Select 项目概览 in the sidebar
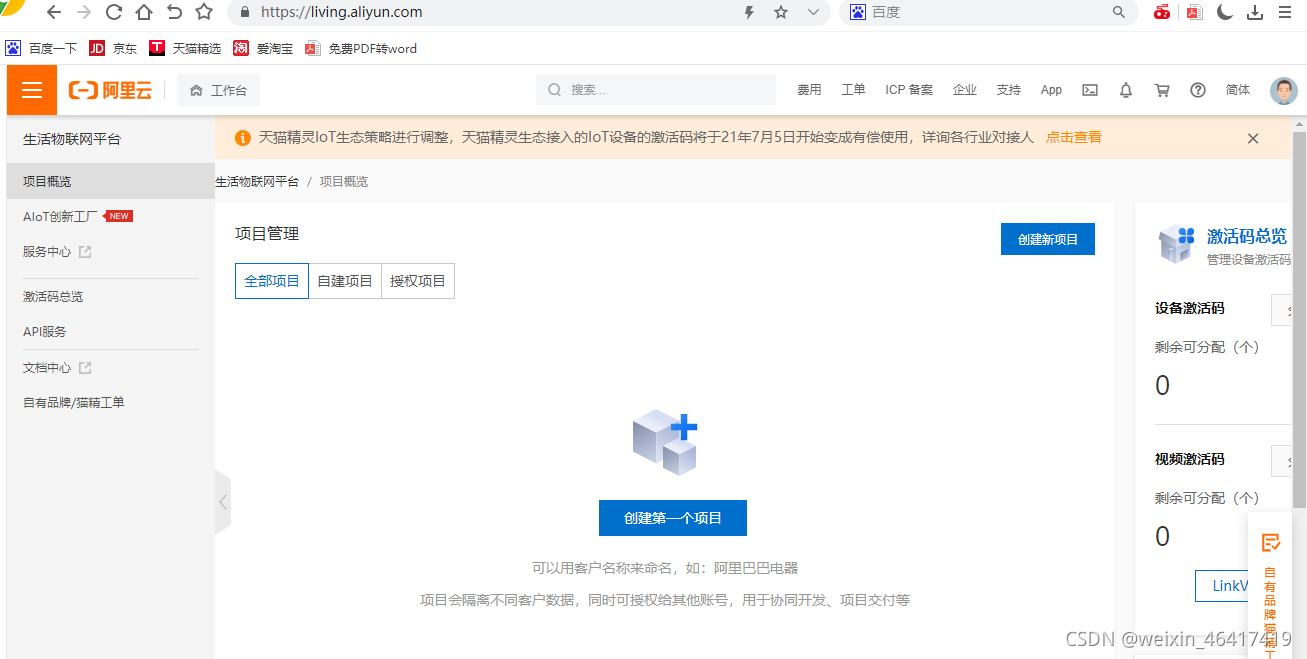 pos(111,181)
